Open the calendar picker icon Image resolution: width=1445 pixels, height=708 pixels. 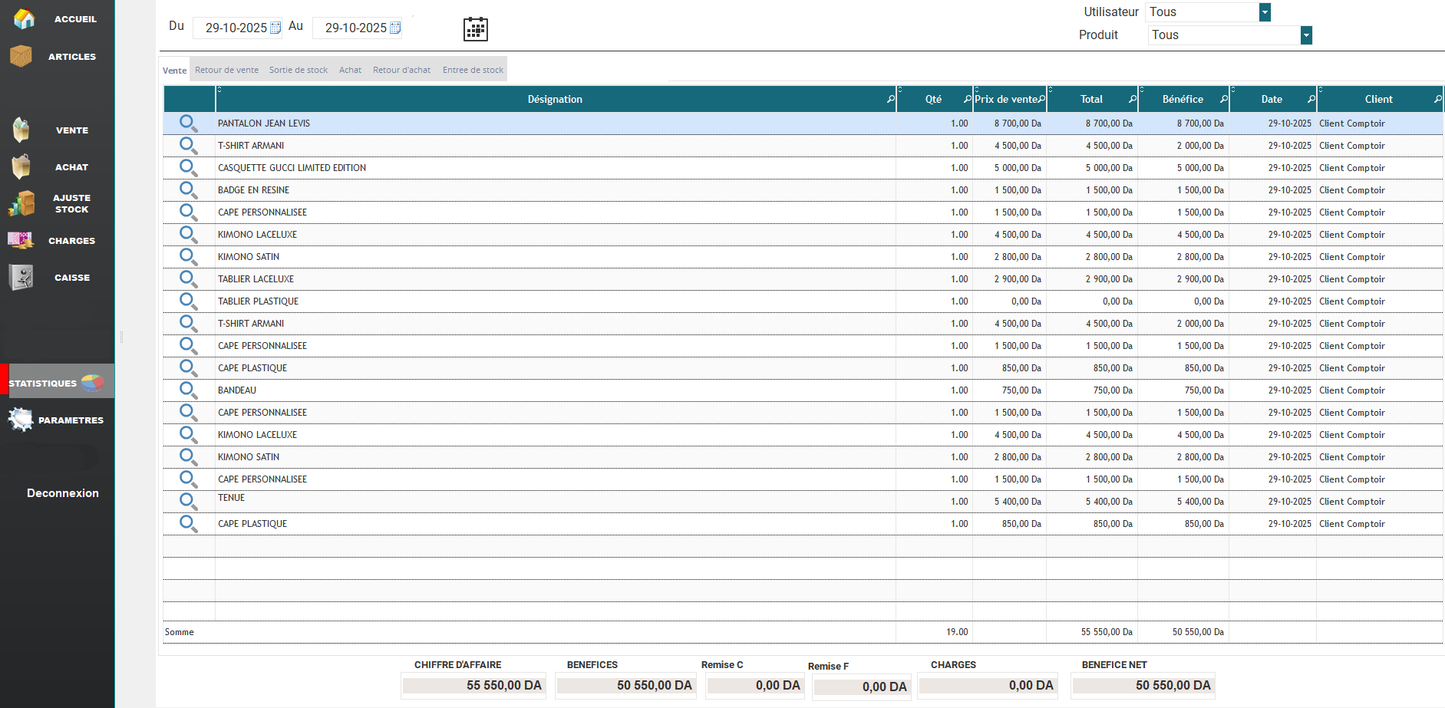point(475,29)
